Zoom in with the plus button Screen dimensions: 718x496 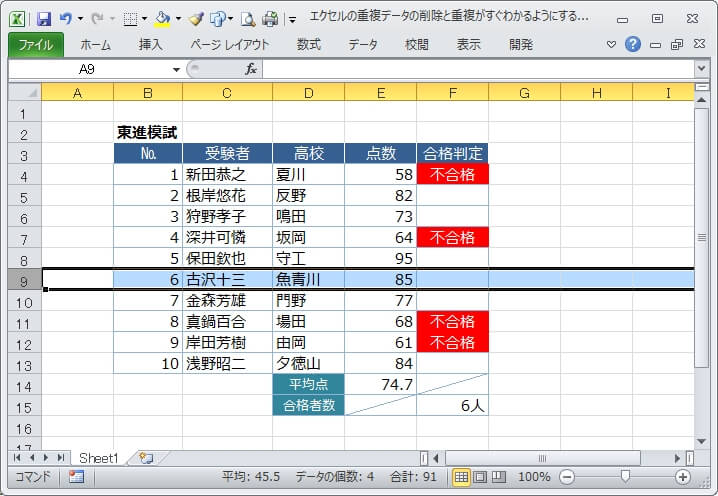pos(683,477)
